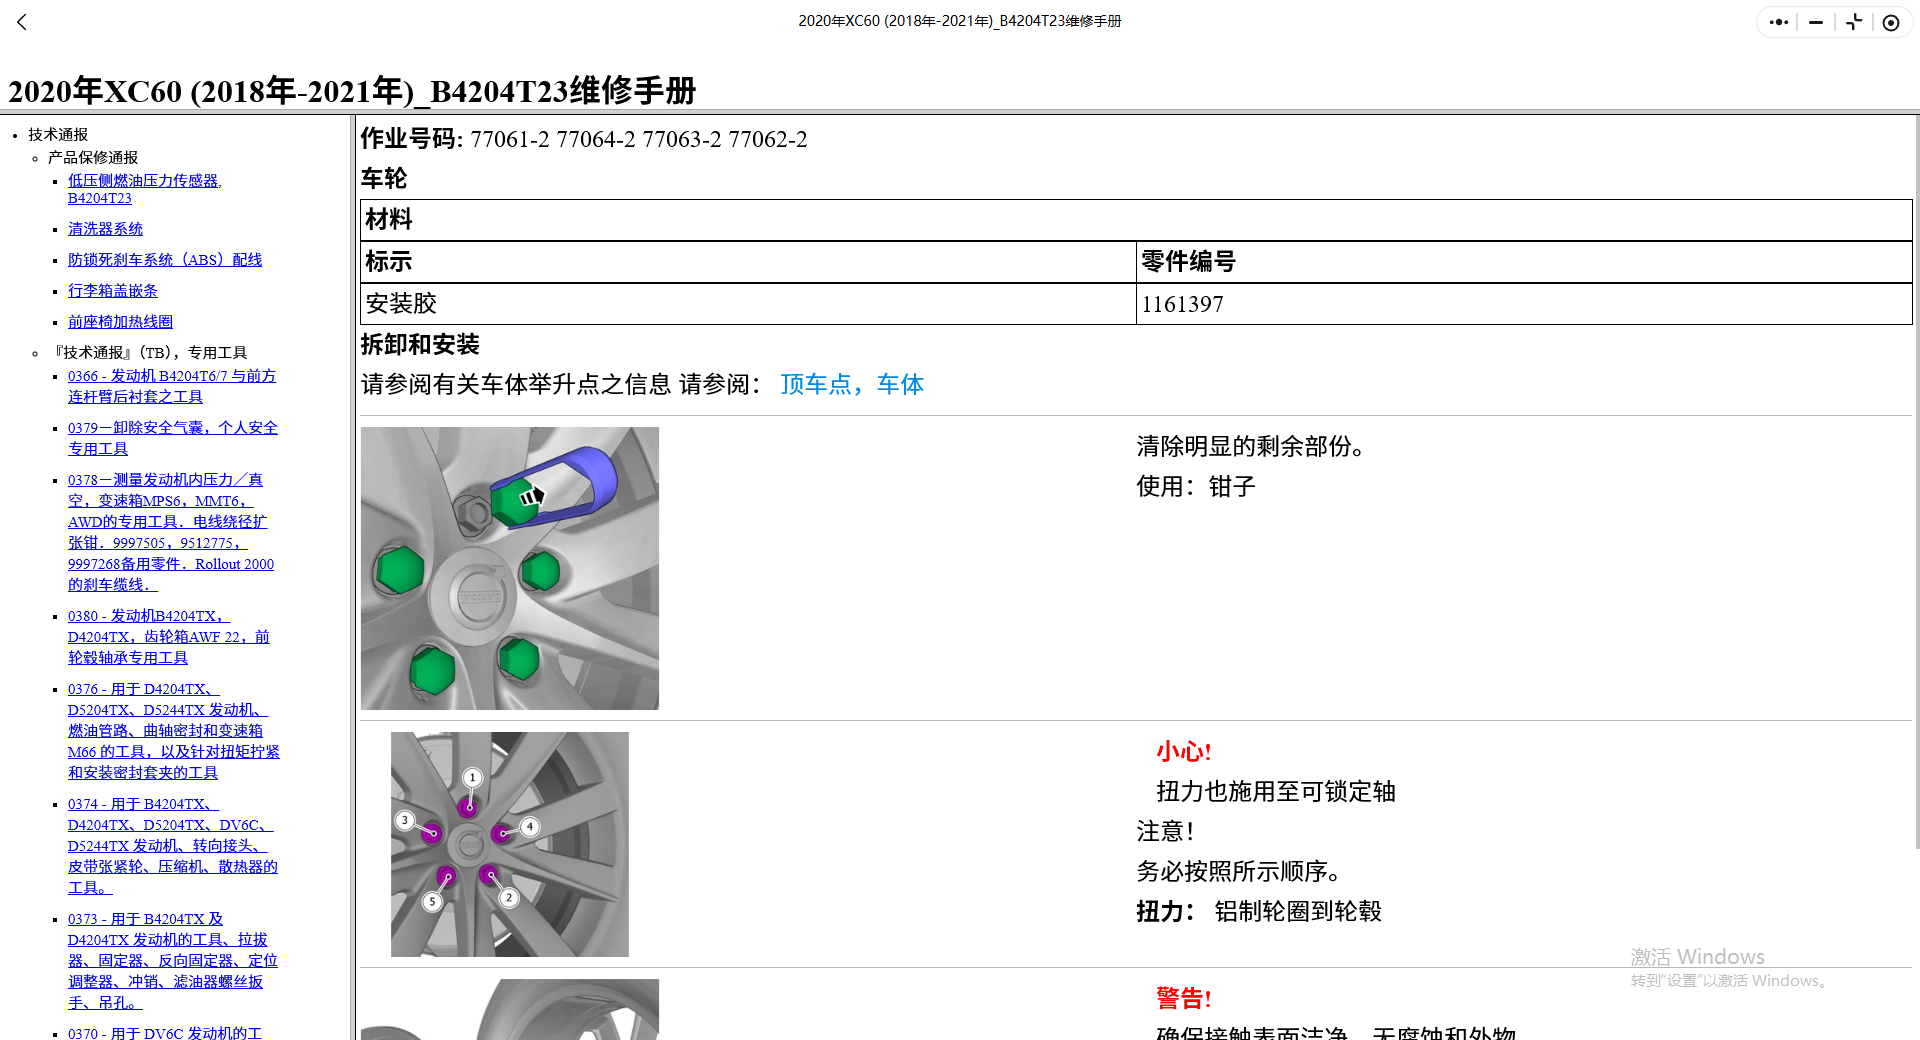Viewport: 1920px width, 1040px height.
Task: Click the 车轮 section heading
Action: (x=384, y=179)
